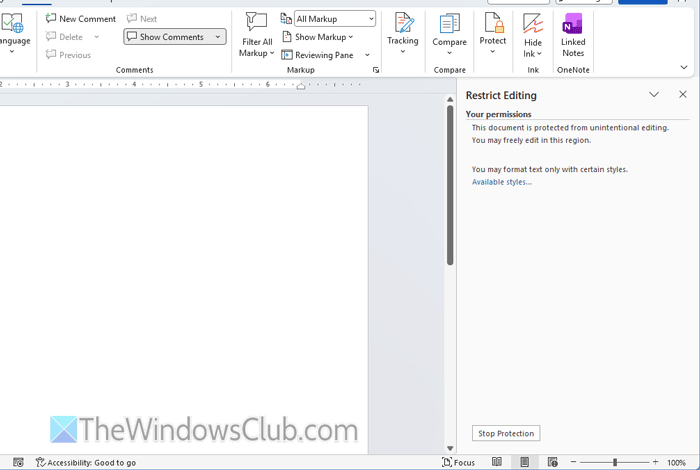Collapse the ribbon with the chevron
Screen dimensions: 700x470
tap(683, 67)
